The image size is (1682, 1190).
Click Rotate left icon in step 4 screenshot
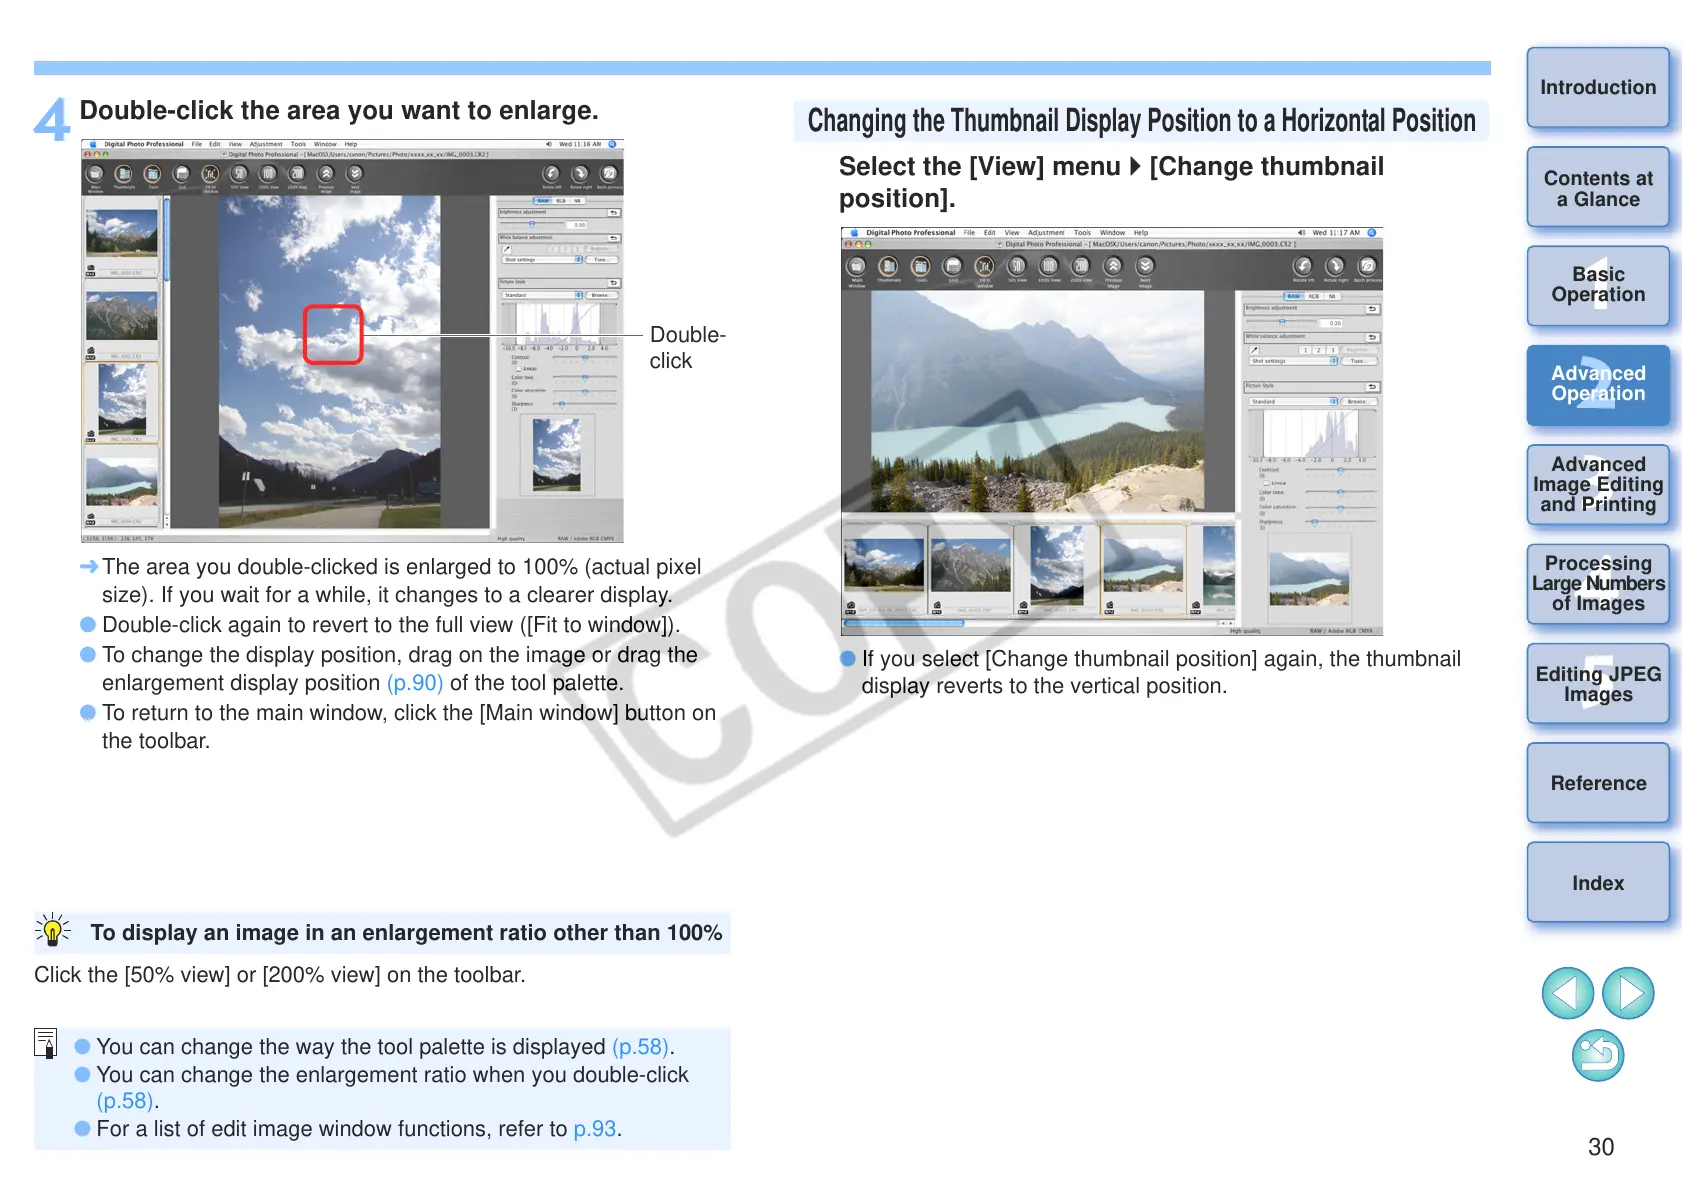[551, 175]
